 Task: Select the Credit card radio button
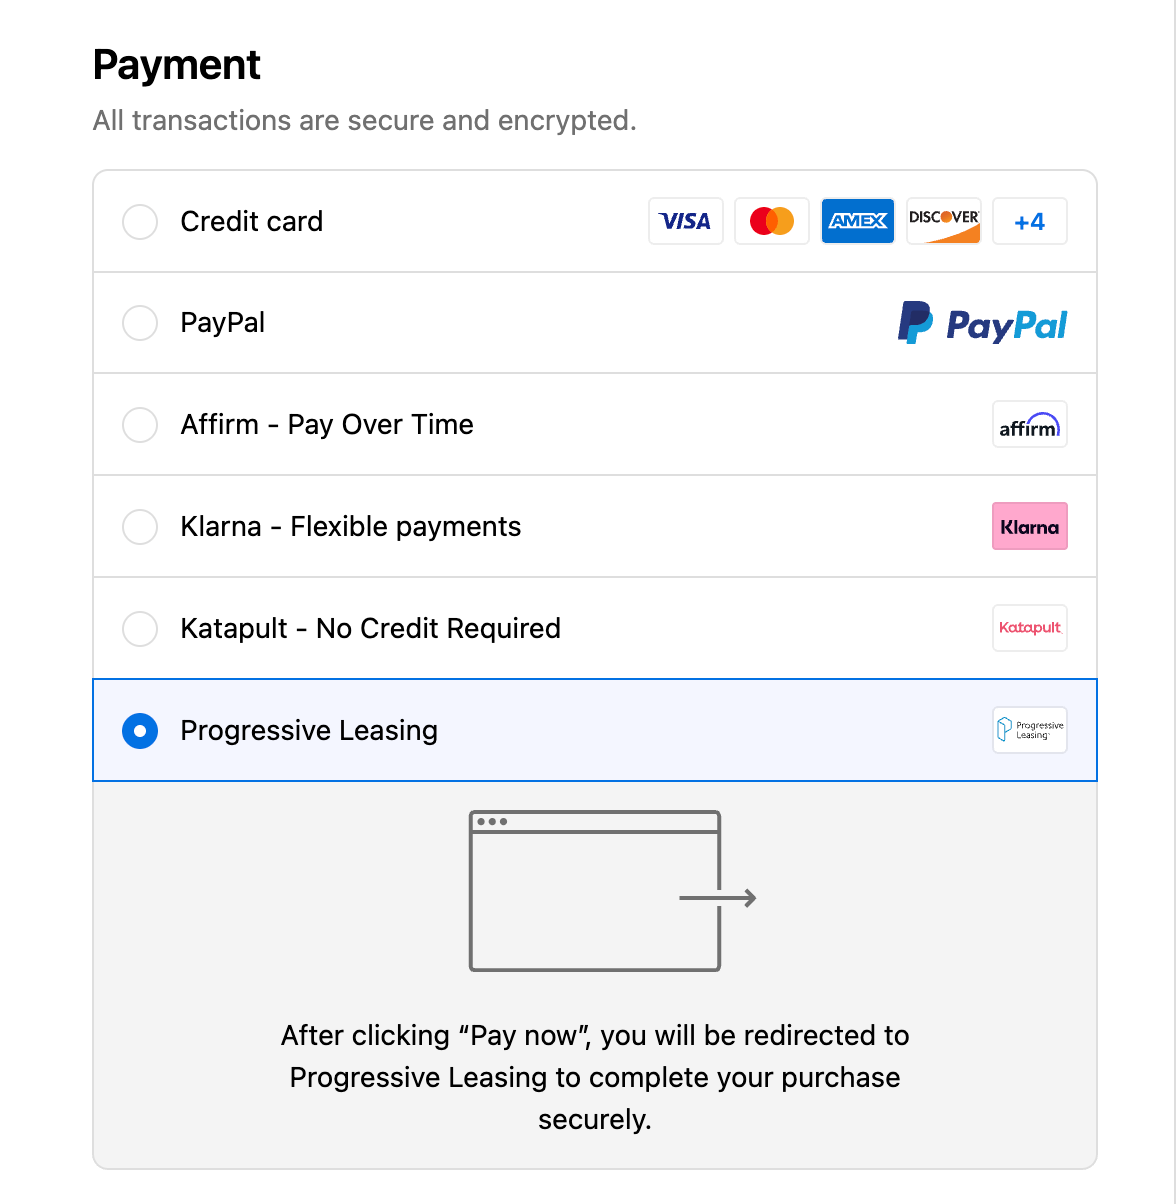click(x=140, y=222)
